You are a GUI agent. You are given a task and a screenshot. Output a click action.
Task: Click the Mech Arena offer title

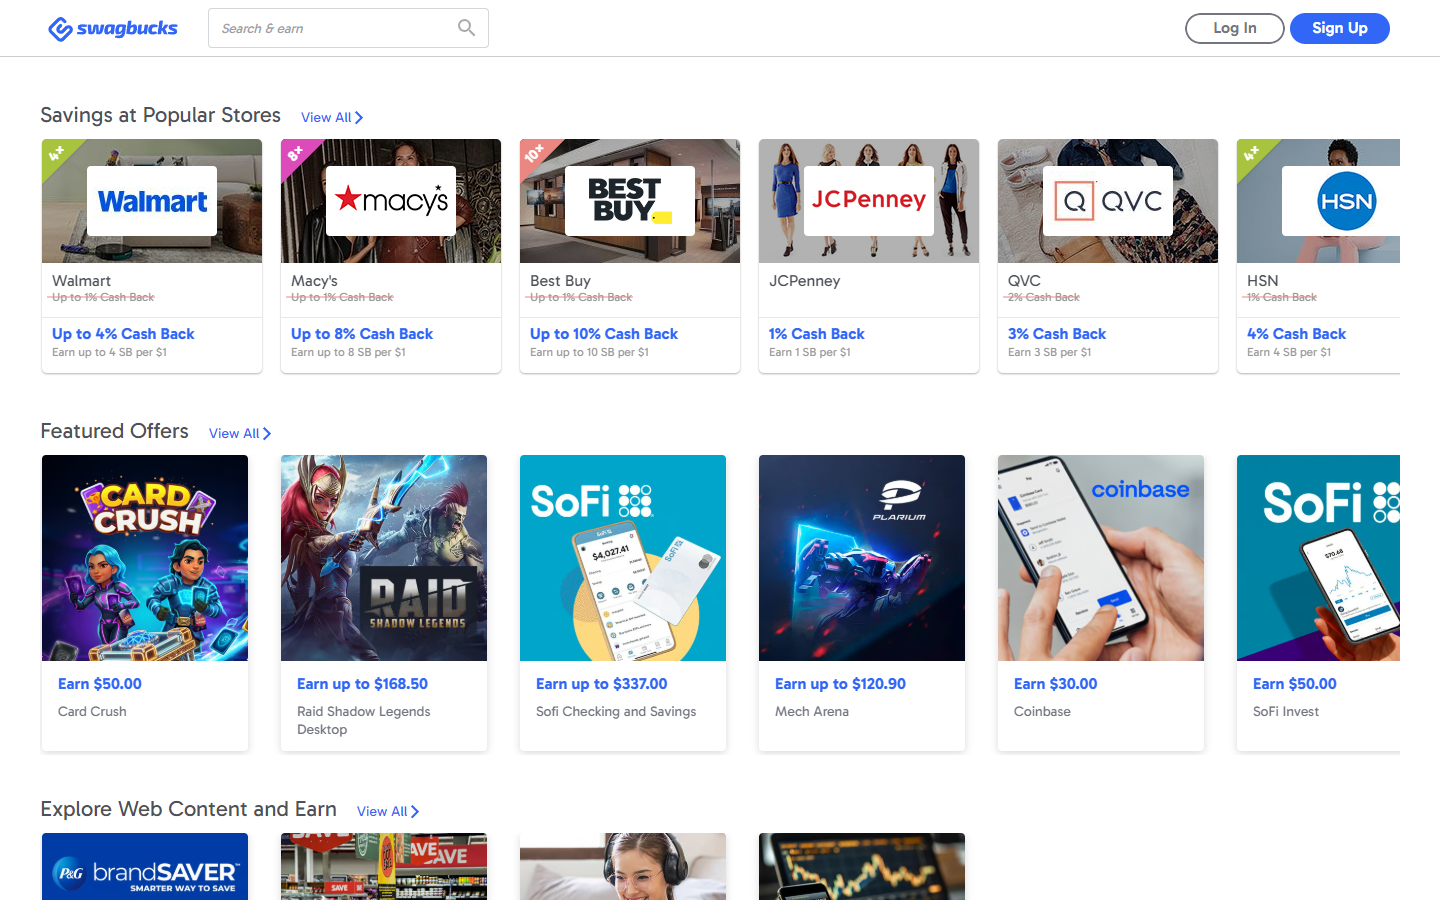tap(812, 711)
